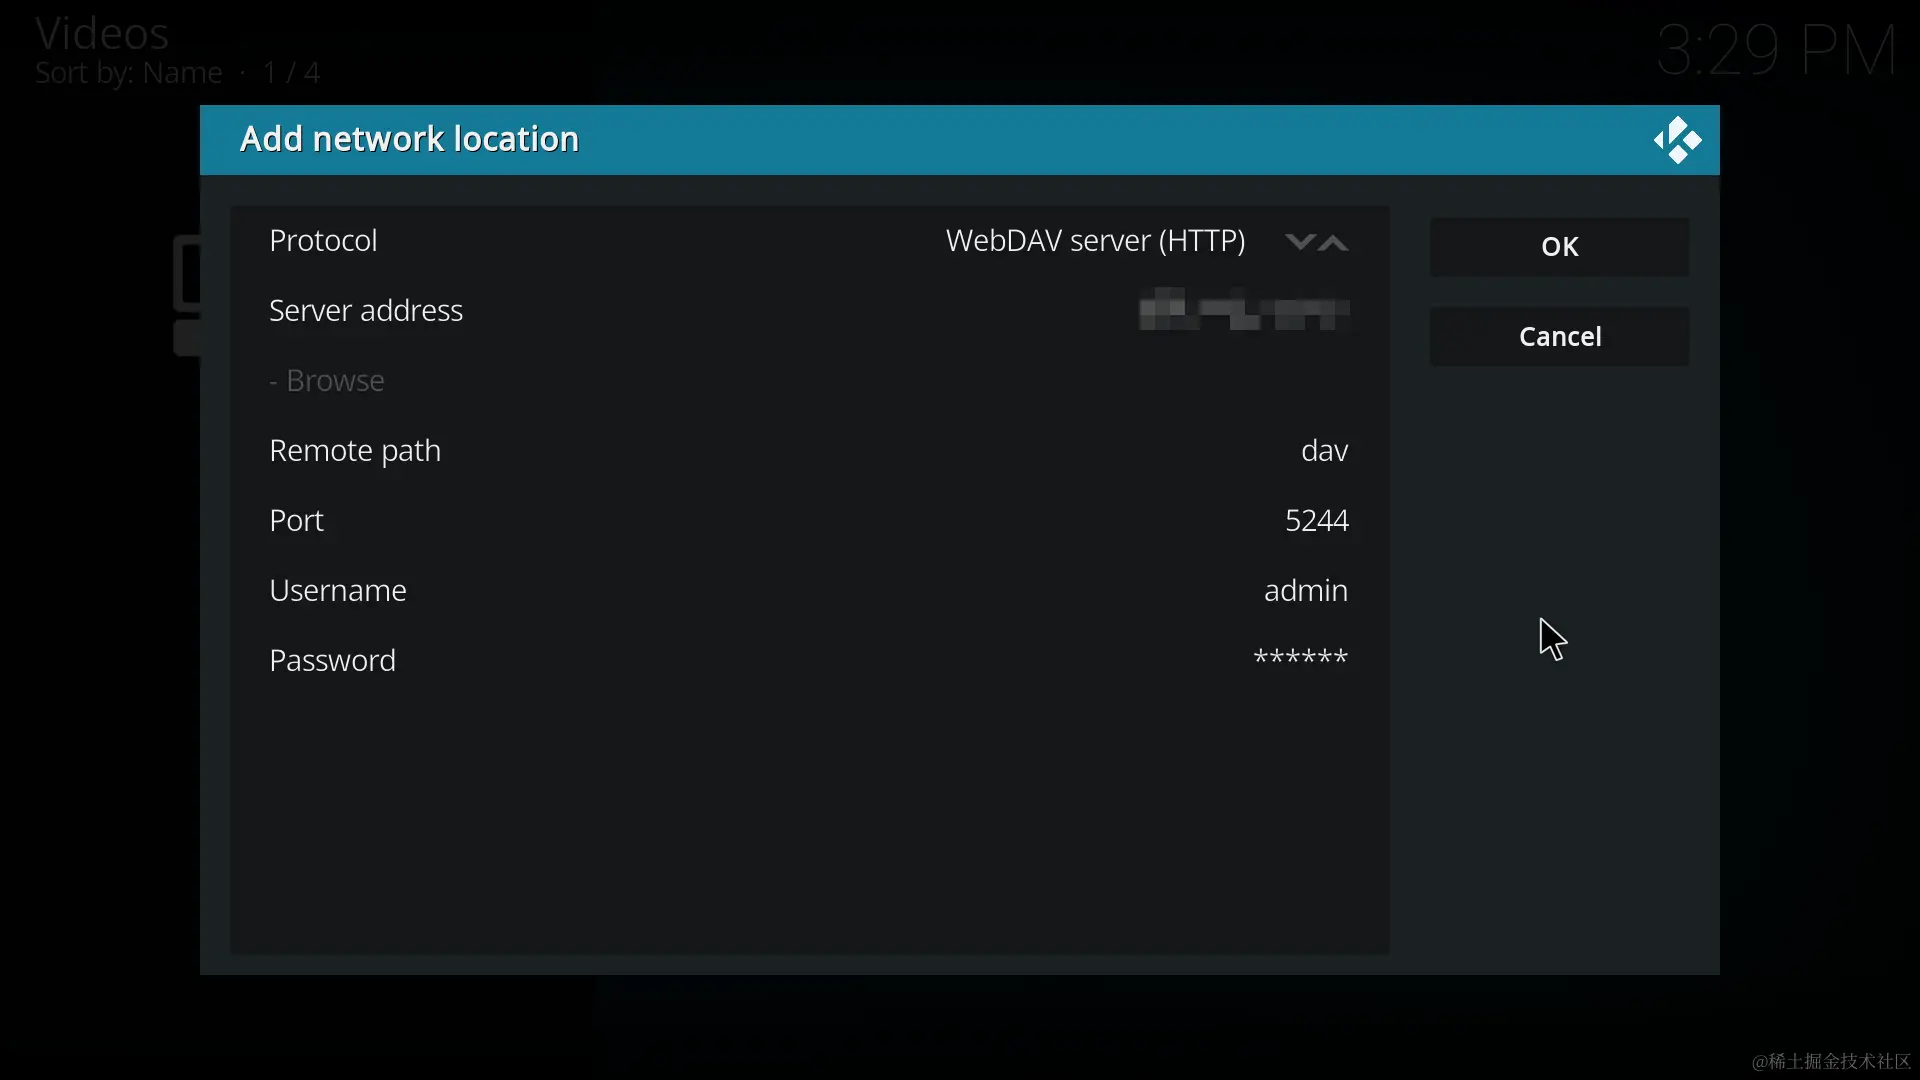
Task: Click the 'Add network location' title bar
Action: click(x=409, y=139)
